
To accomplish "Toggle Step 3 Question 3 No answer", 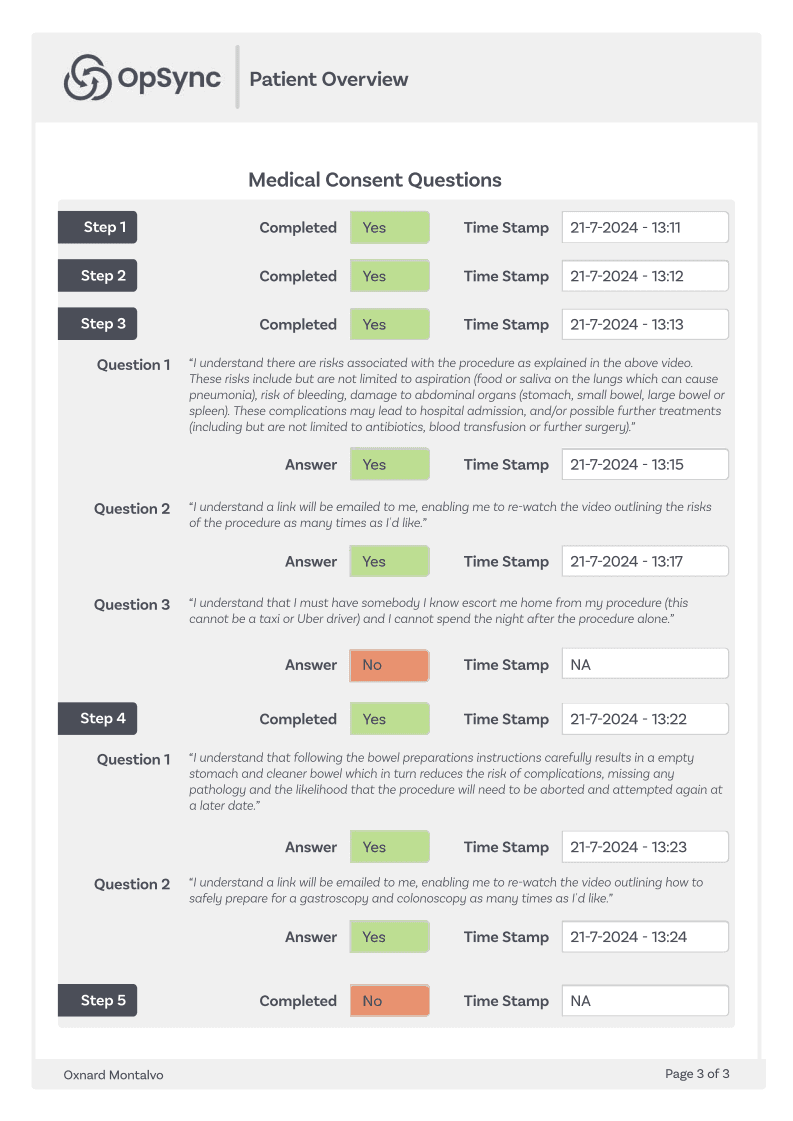I will point(390,665).
